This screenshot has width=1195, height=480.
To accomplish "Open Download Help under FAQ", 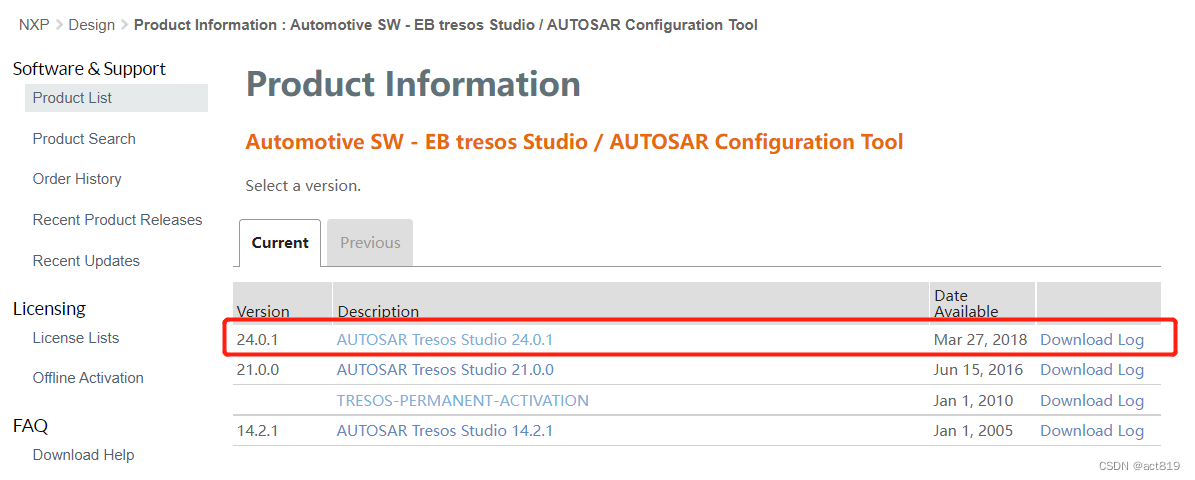I will (x=83, y=455).
